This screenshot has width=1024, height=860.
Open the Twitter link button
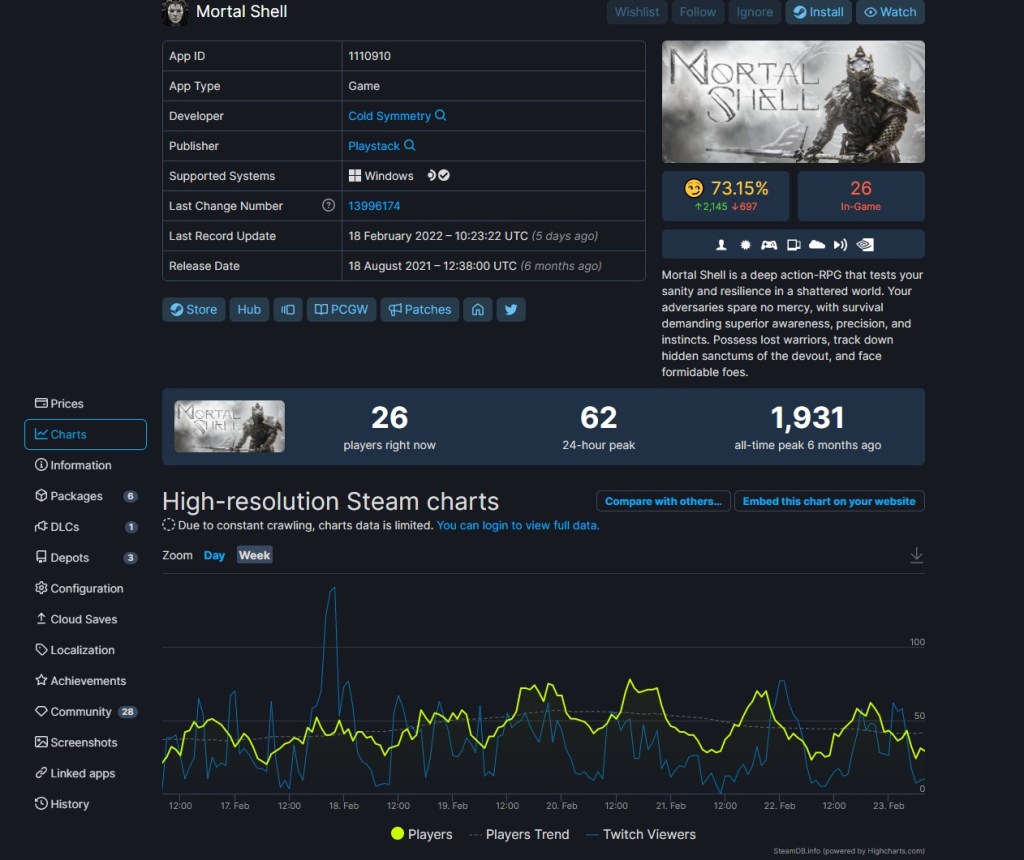click(511, 310)
